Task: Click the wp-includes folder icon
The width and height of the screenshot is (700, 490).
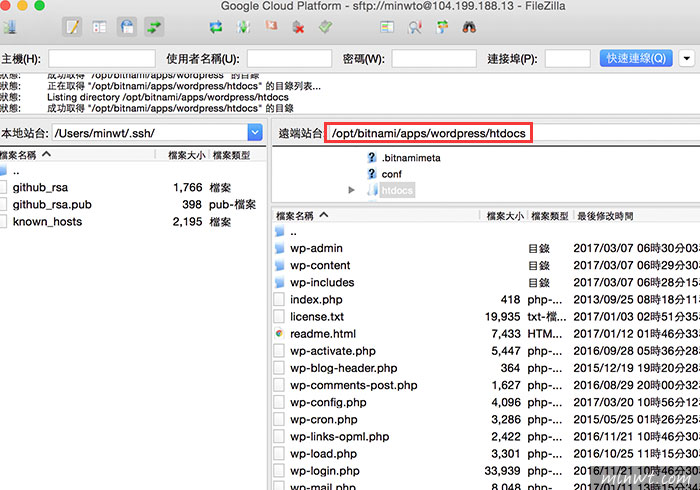Action: click(x=279, y=282)
